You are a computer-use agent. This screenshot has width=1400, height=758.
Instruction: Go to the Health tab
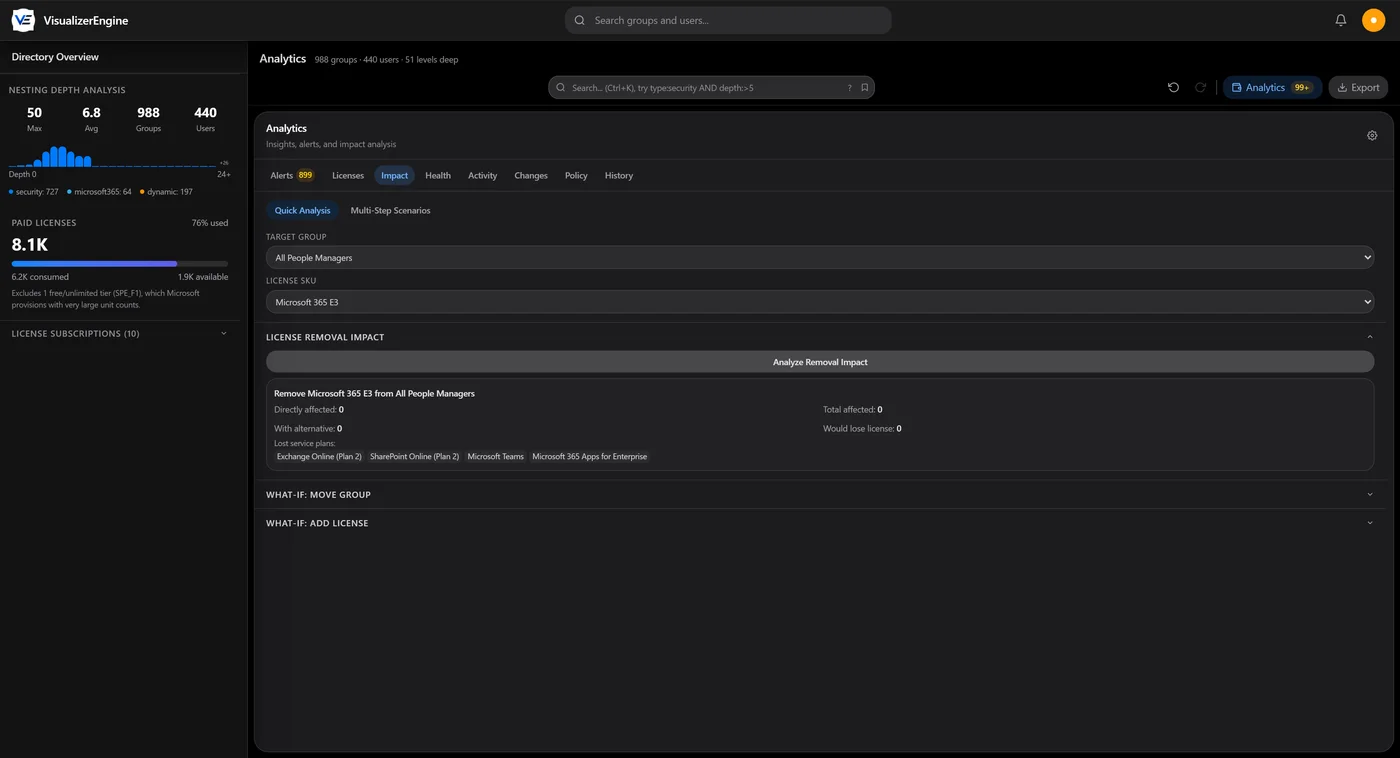(438, 176)
